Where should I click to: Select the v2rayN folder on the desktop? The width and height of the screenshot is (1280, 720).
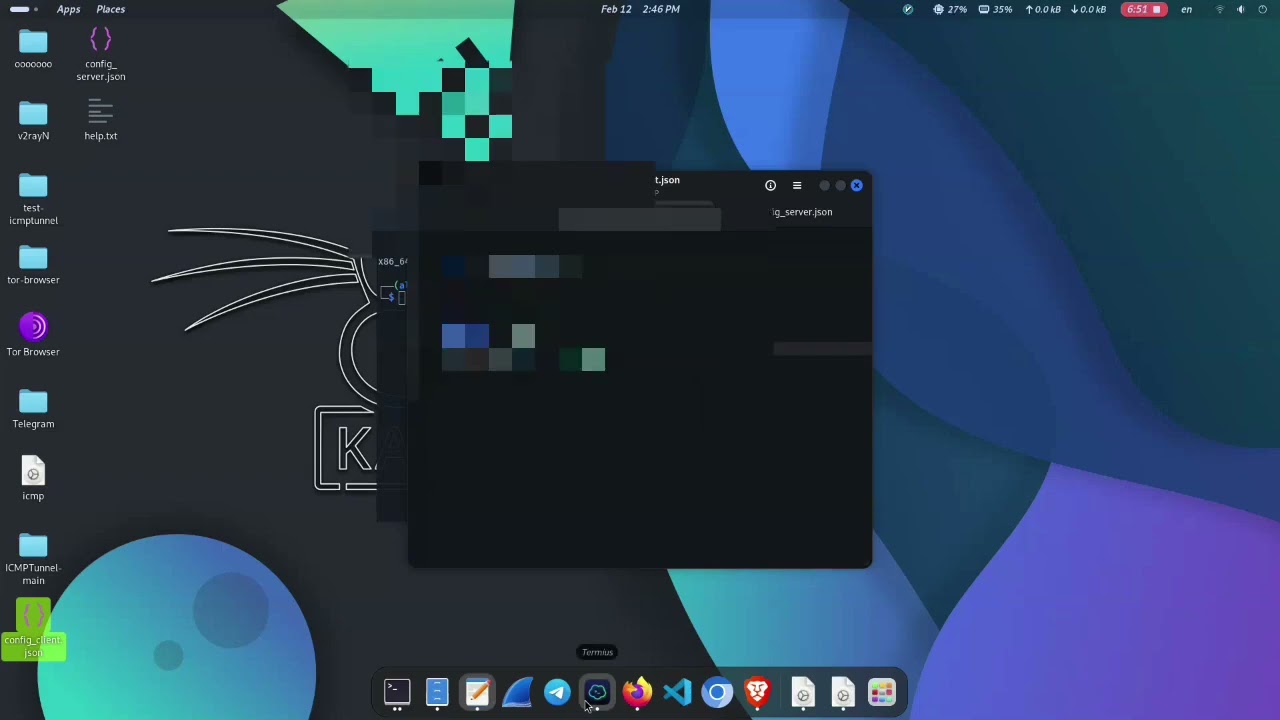(33, 120)
